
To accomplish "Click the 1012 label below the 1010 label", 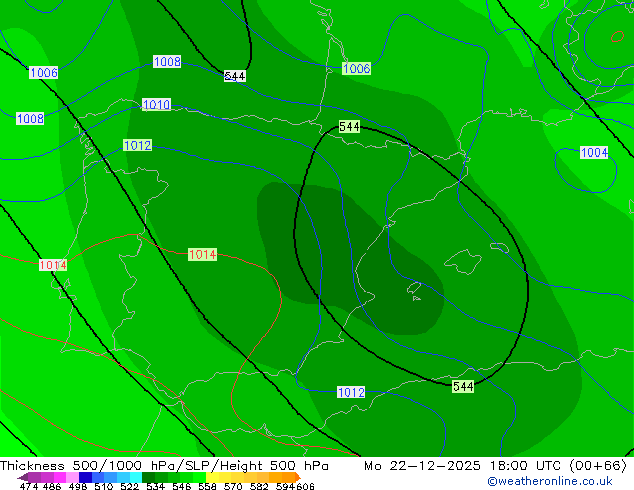I will (137, 145).
